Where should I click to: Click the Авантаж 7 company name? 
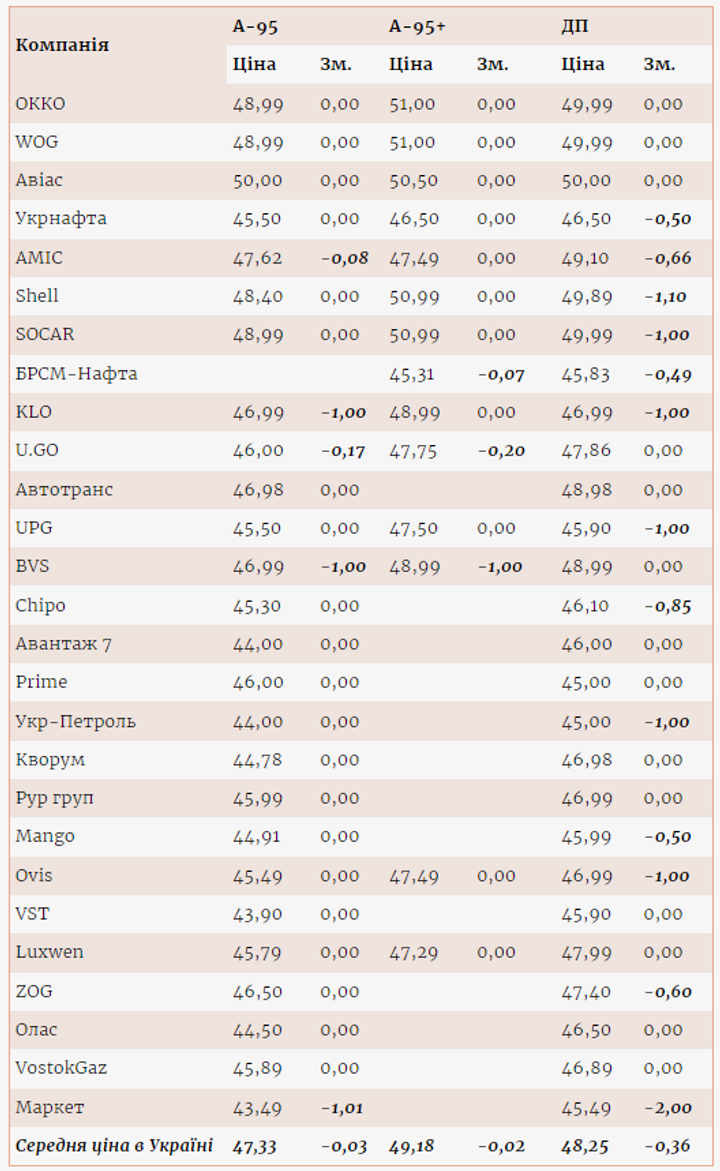coord(64,644)
